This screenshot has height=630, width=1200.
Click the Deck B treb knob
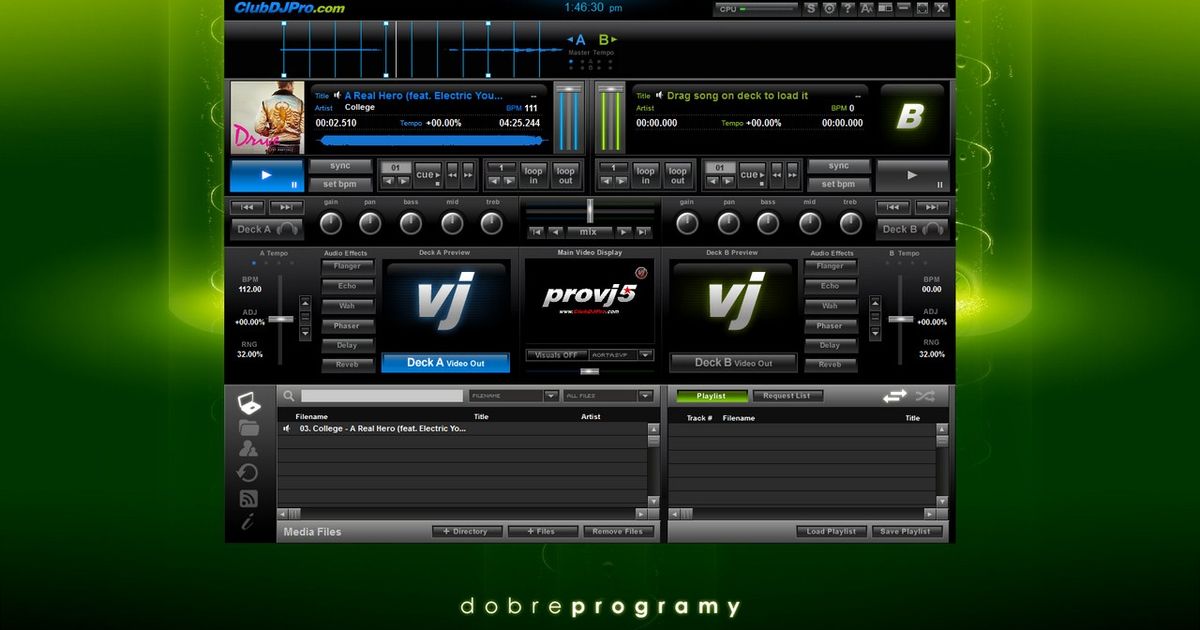click(x=850, y=223)
